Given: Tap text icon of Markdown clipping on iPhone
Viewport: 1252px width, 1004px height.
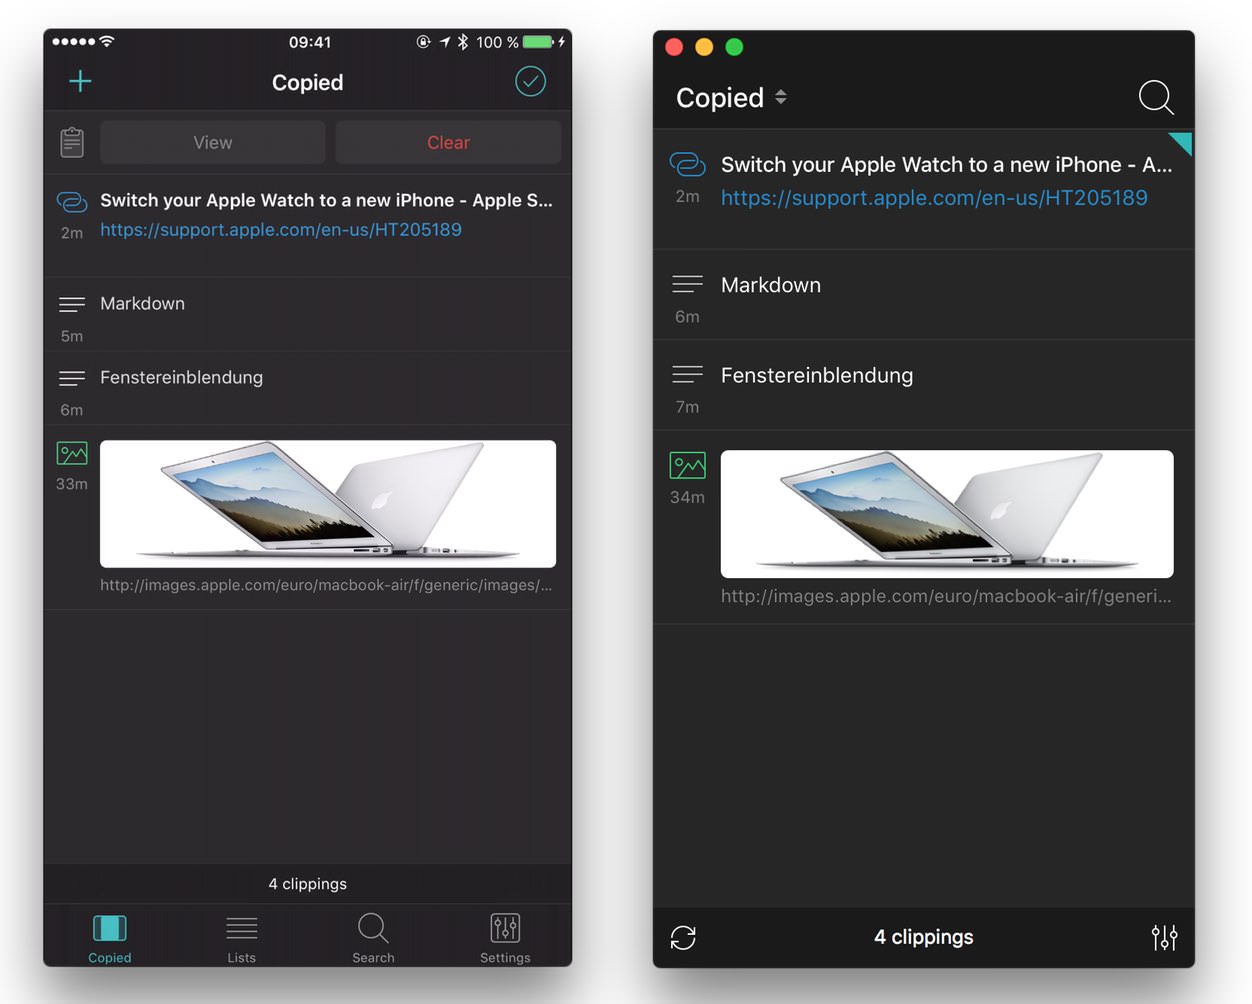Looking at the screenshot, I should pos(72,304).
